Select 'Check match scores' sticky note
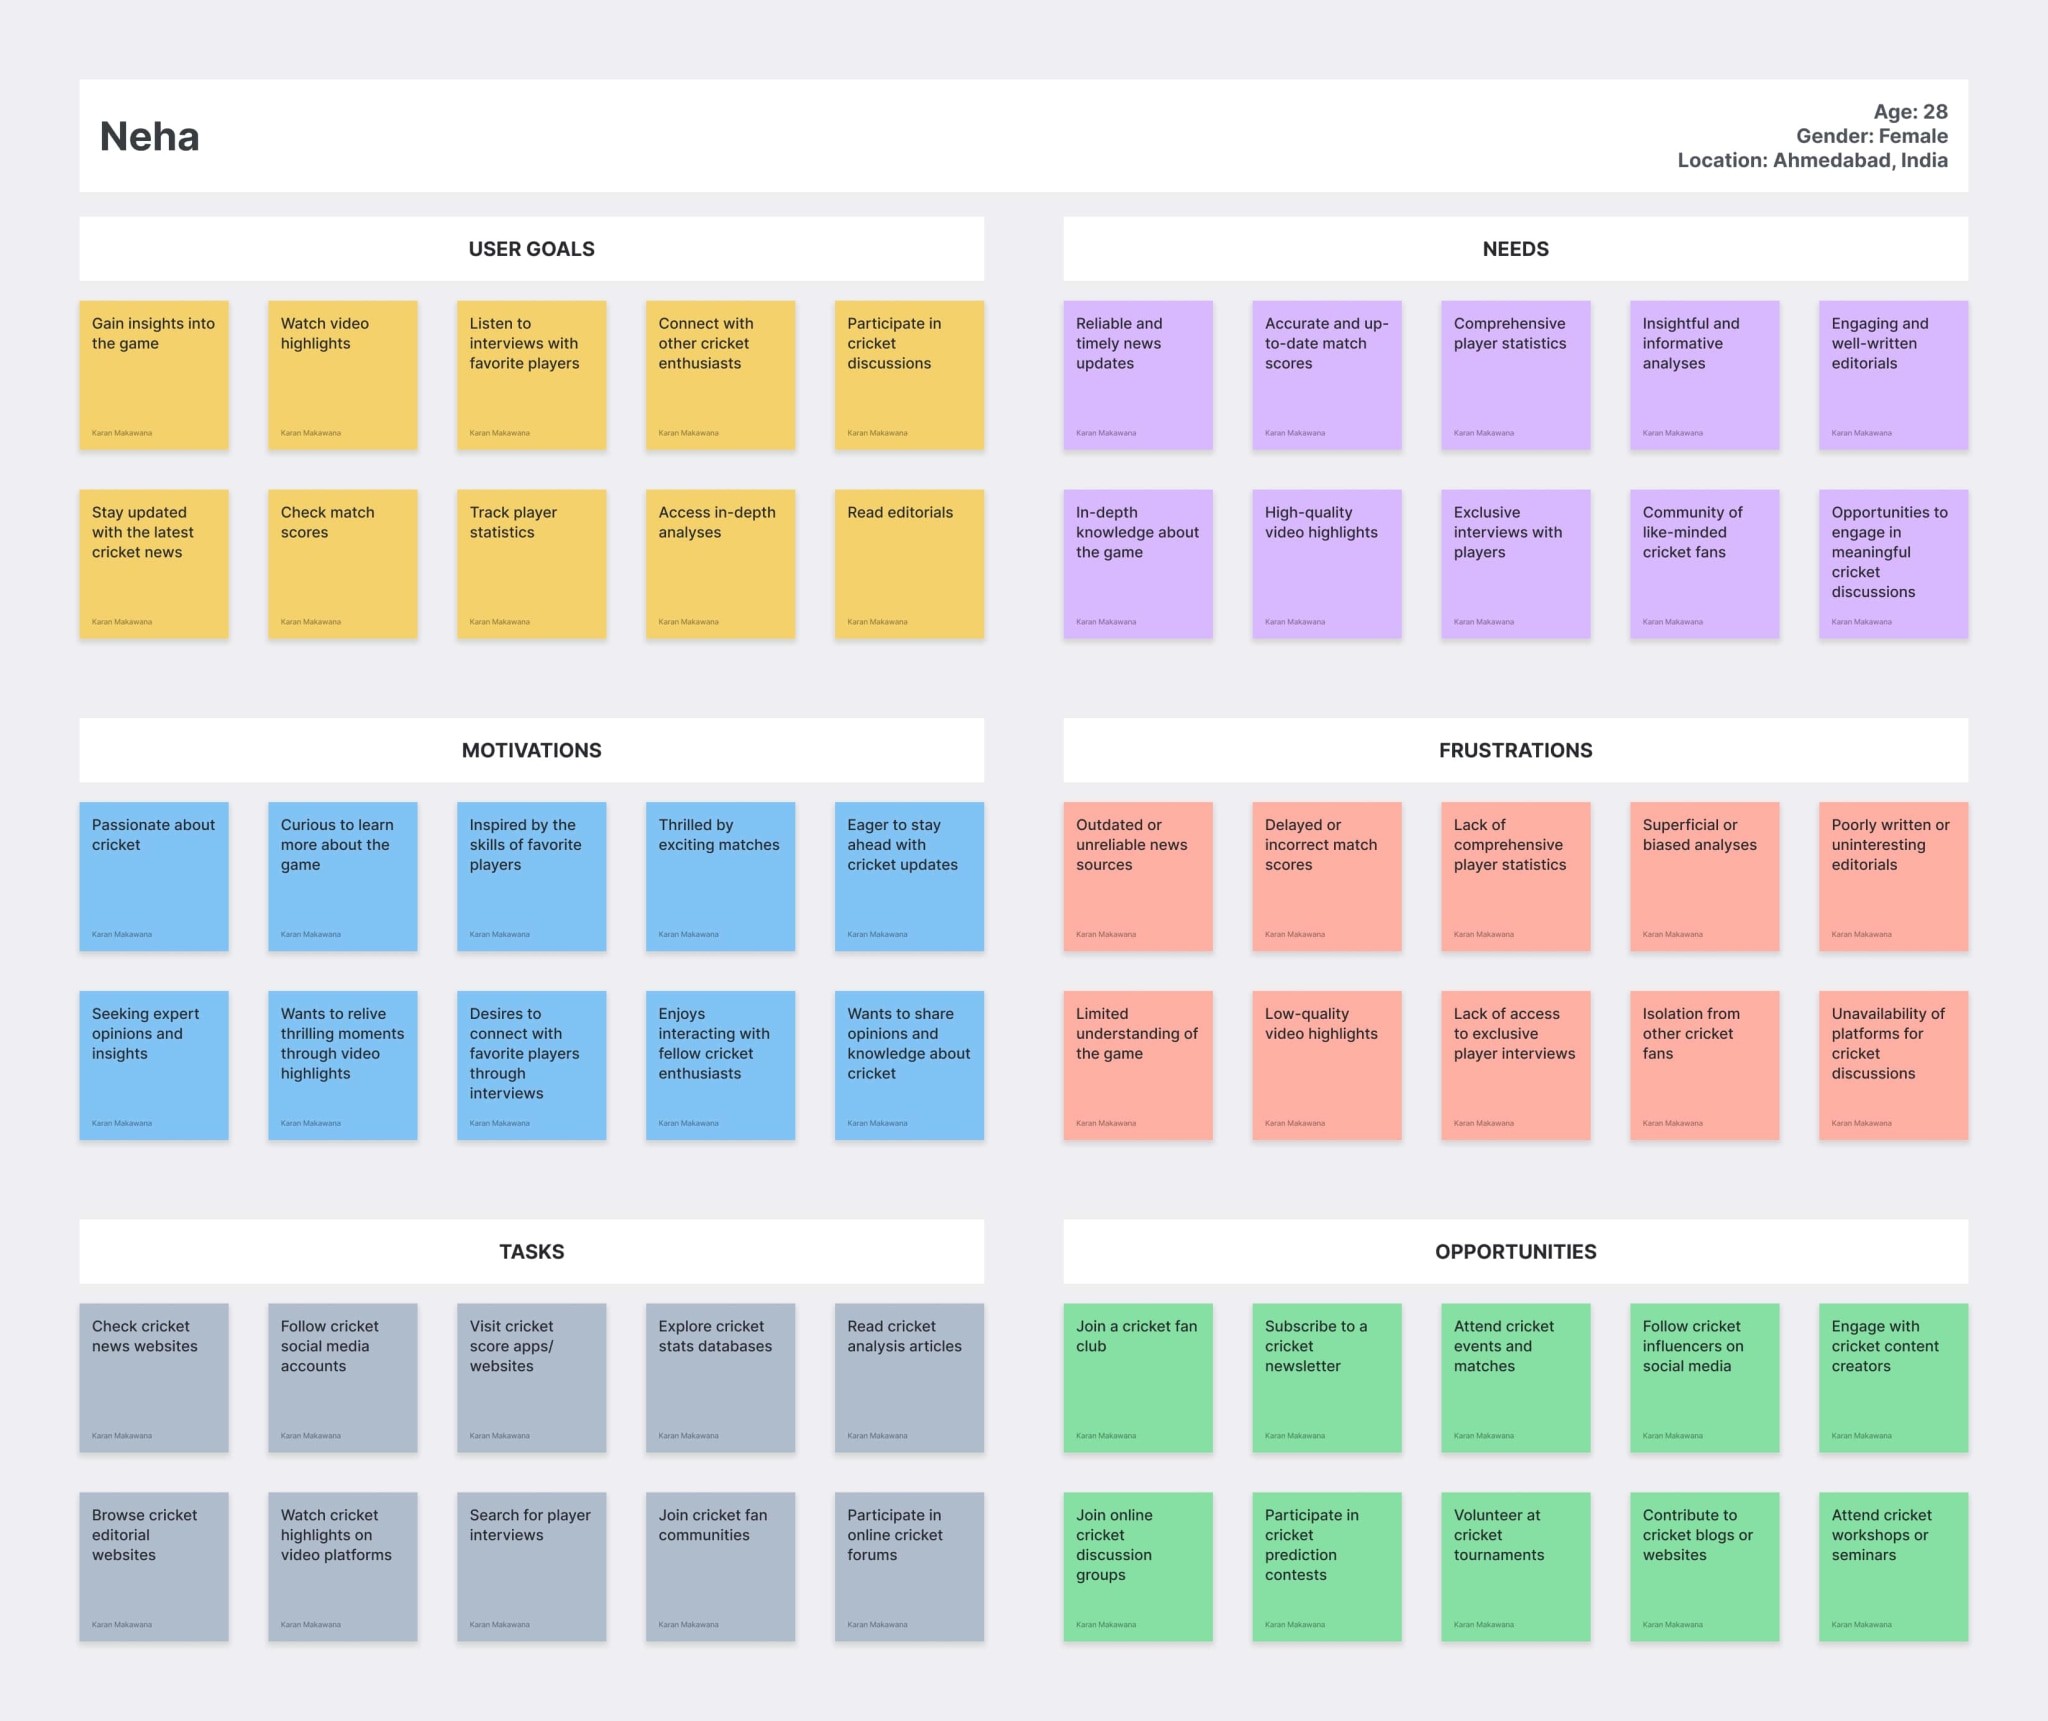Image resolution: width=2048 pixels, height=1721 pixels. click(343, 564)
